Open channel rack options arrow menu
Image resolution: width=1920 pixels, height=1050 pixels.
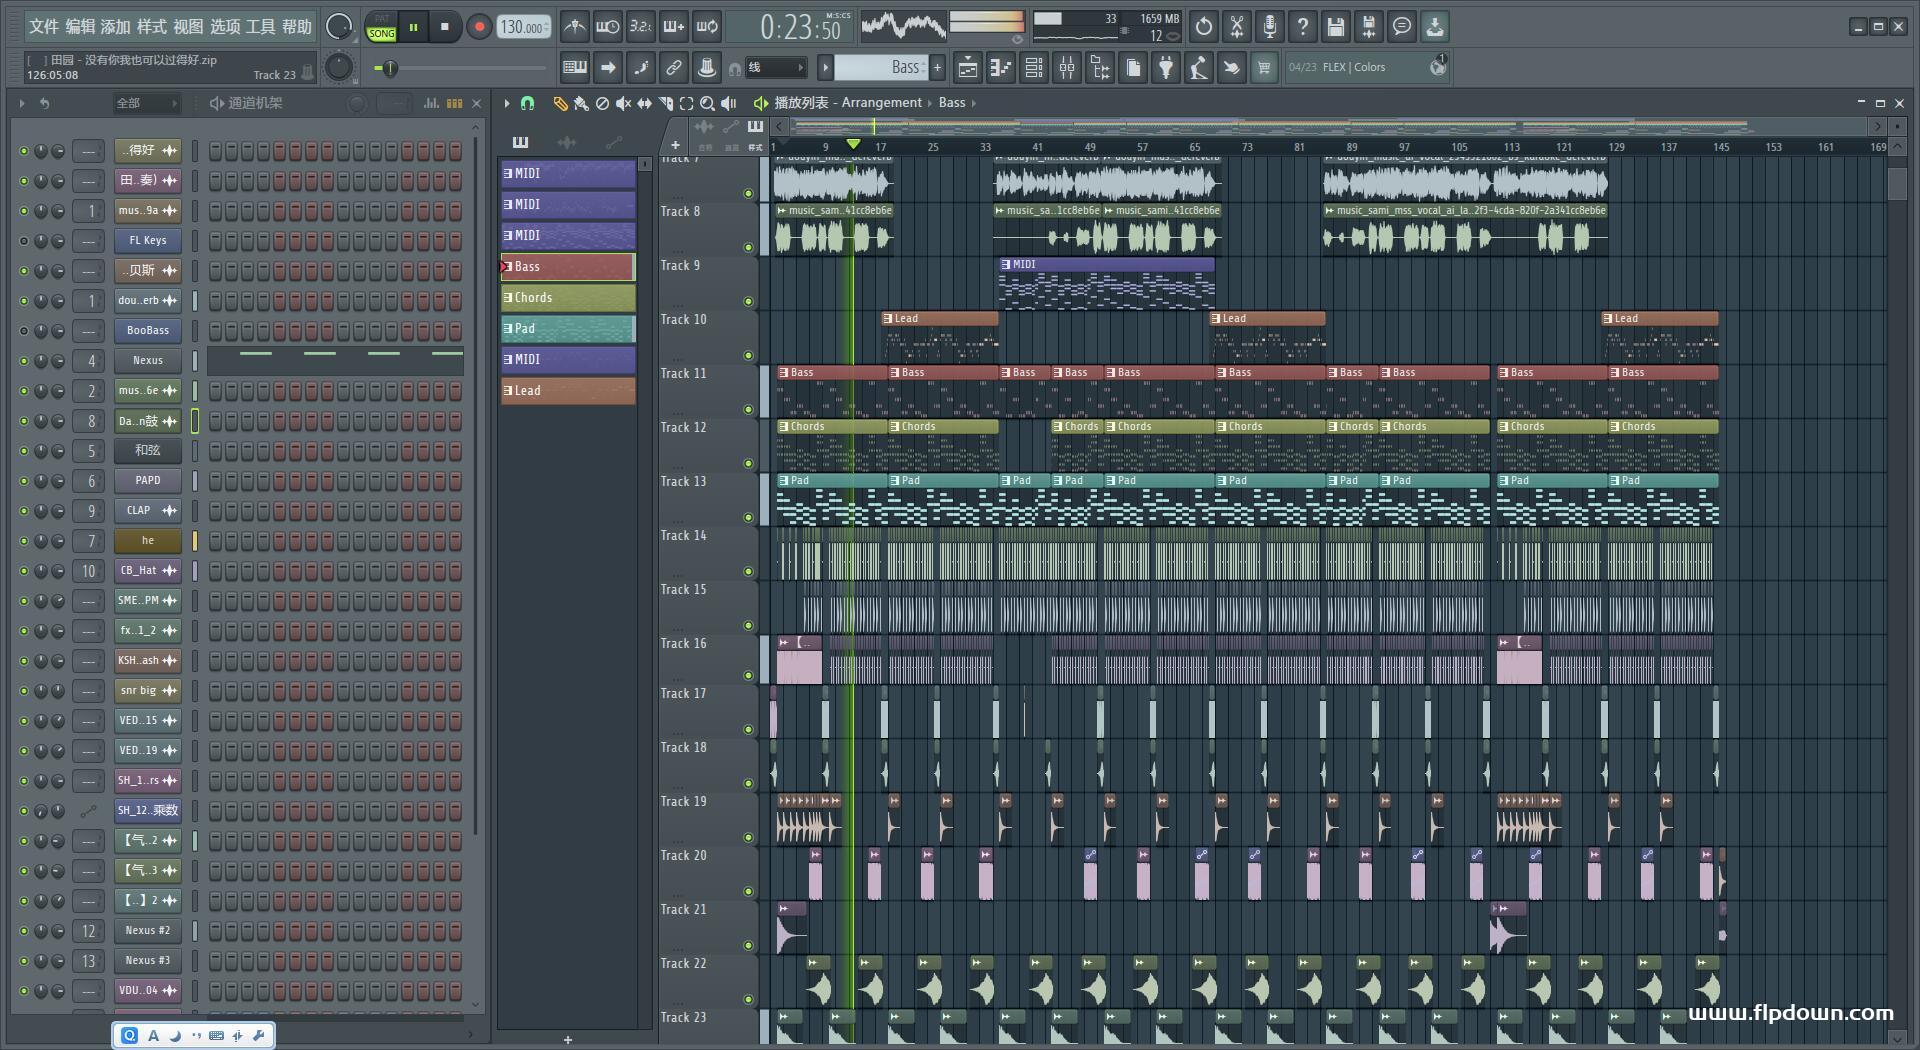click(x=21, y=103)
